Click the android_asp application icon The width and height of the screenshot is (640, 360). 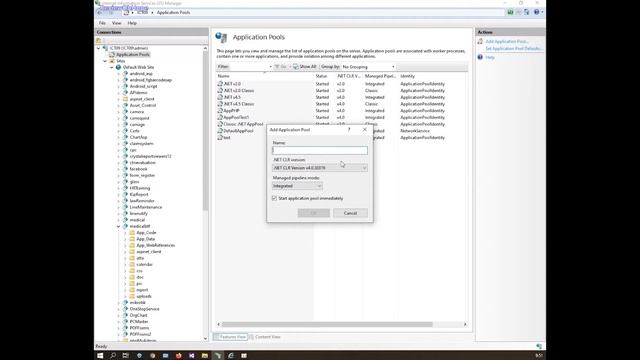(125, 73)
